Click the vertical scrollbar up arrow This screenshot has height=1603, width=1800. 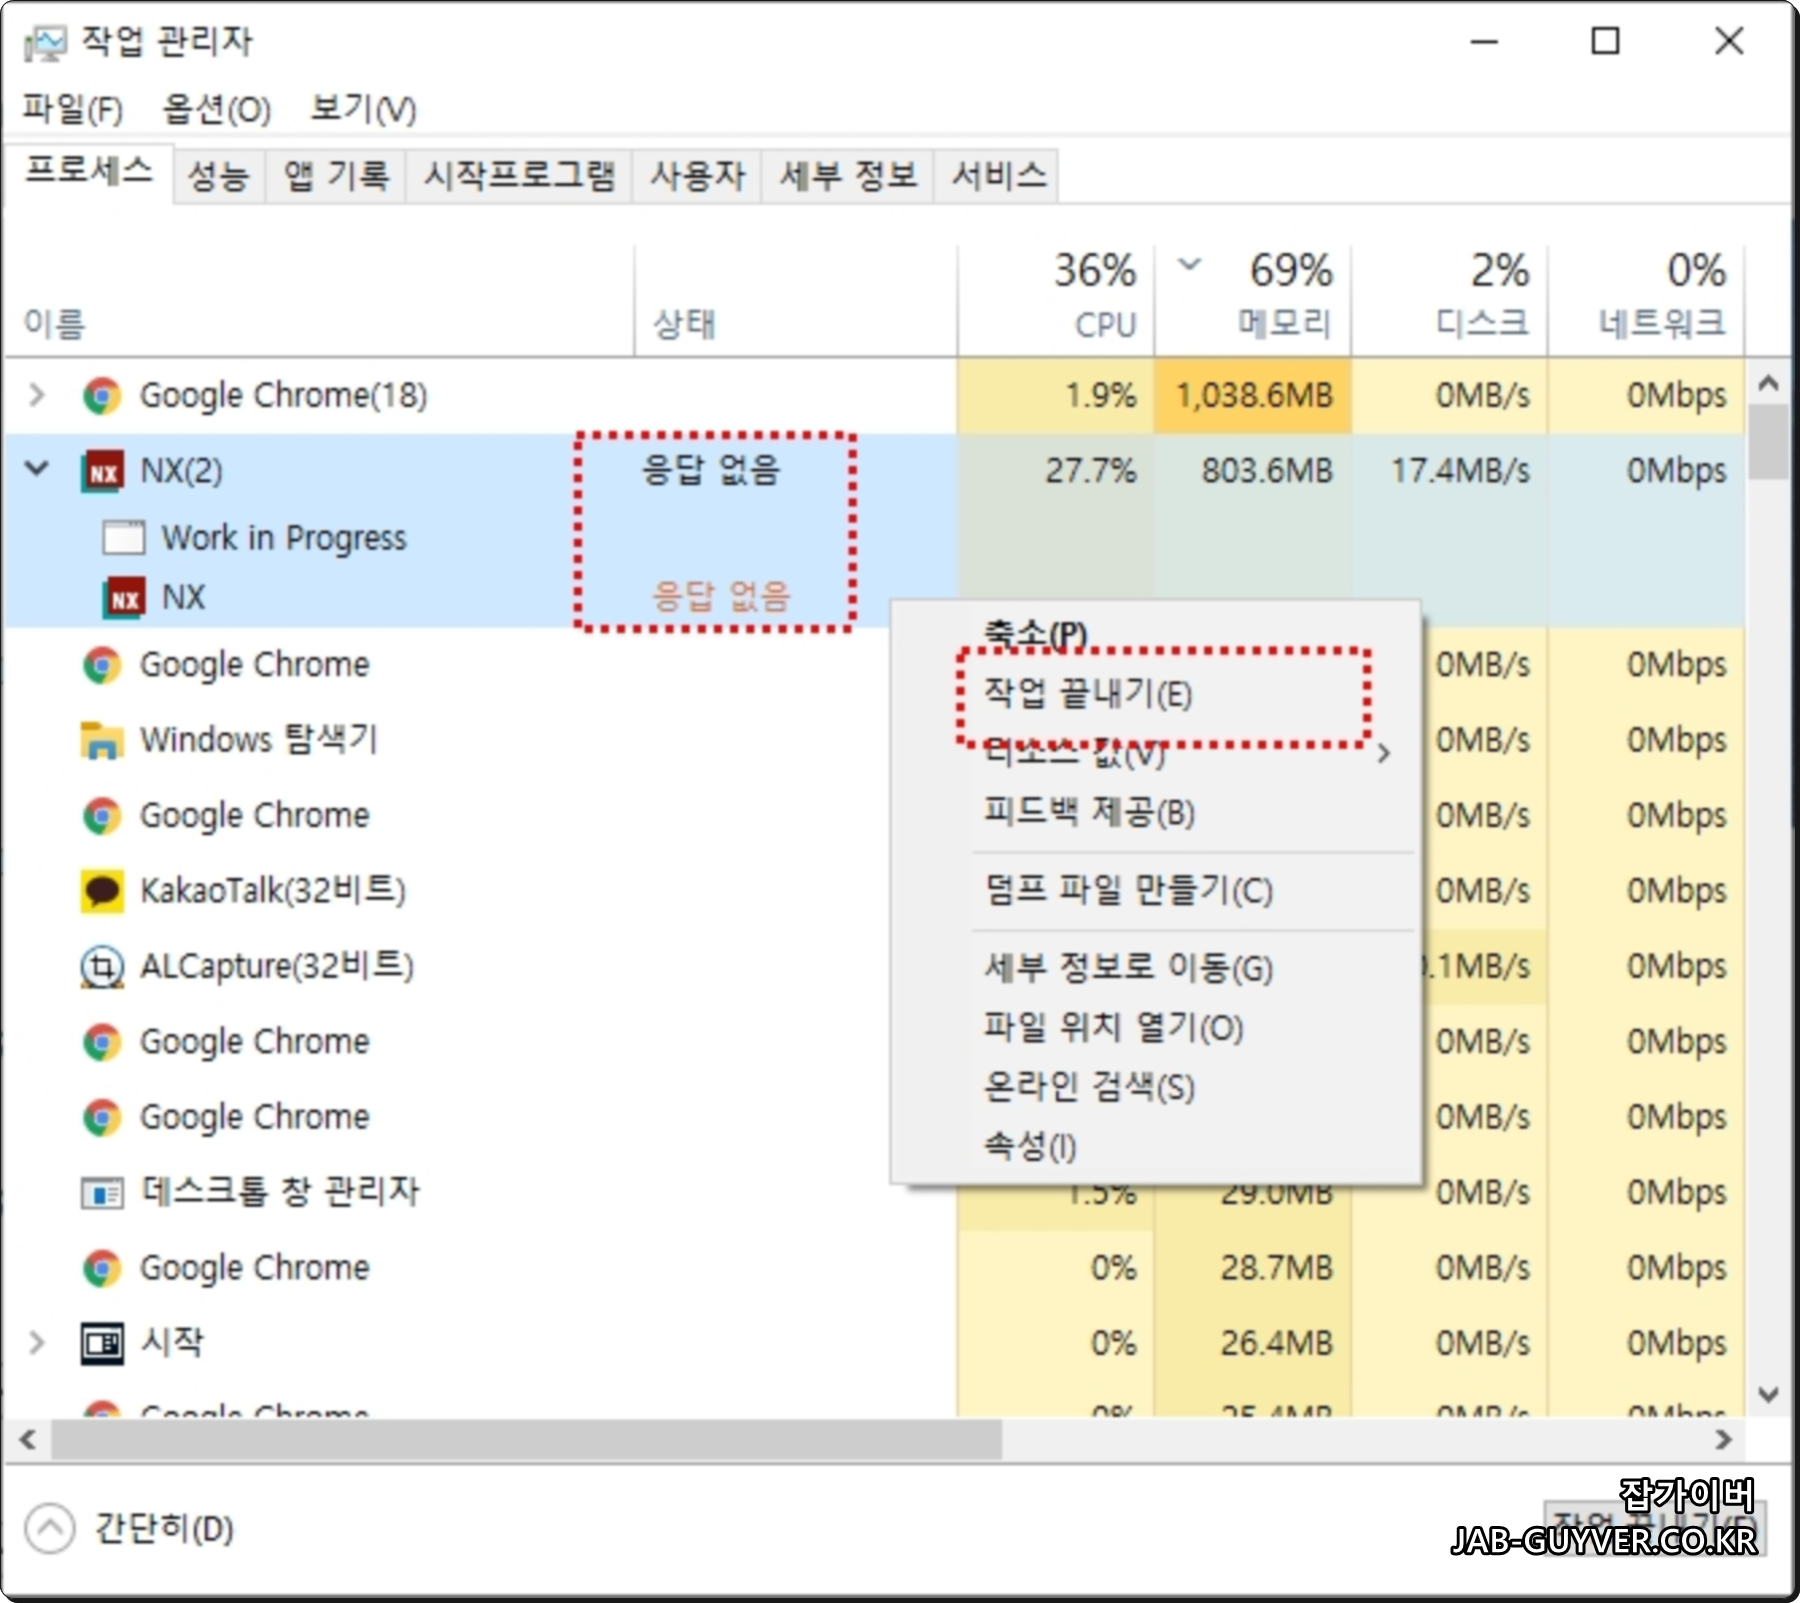point(1768,383)
